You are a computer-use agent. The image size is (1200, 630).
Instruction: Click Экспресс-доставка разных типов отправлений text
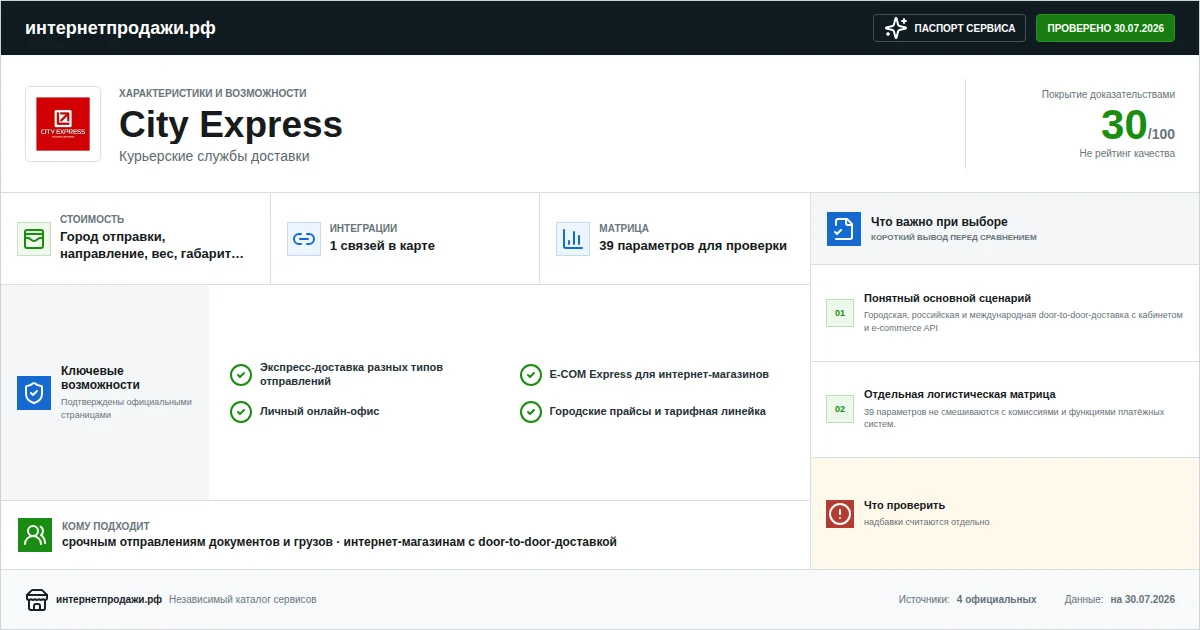351,374
